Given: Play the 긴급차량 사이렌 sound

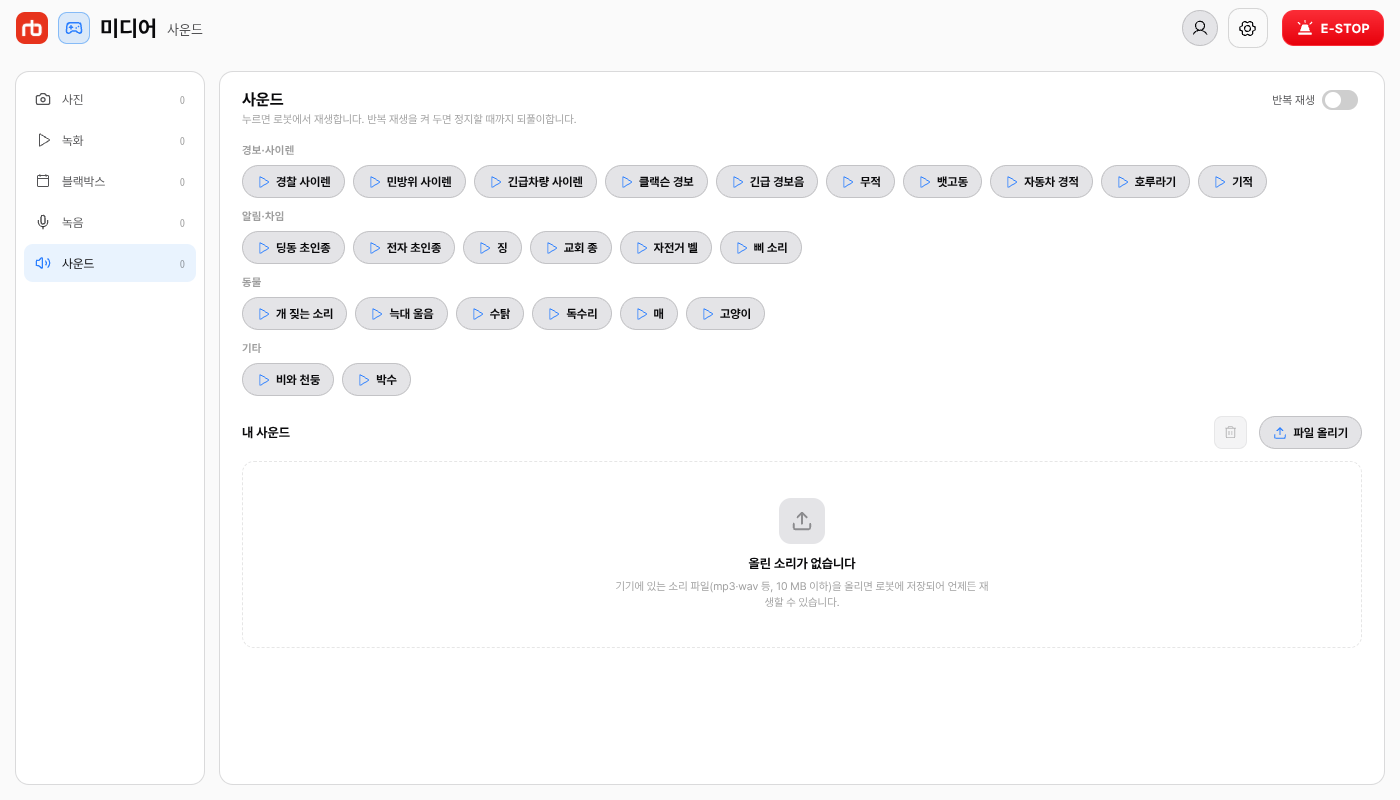Looking at the screenshot, I should [x=535, y=182].
